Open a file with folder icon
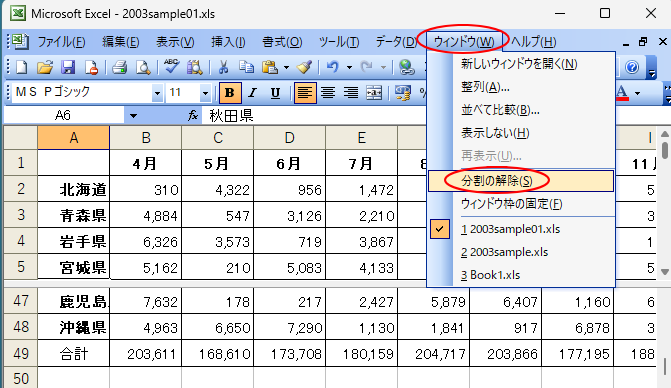Image resolution: width=671 pixels, height=388 pixels. coord(45,67)
